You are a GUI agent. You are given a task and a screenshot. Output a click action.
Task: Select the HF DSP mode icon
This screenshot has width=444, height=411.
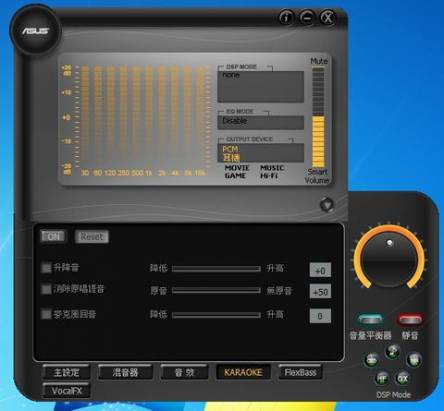coord(382,378)
